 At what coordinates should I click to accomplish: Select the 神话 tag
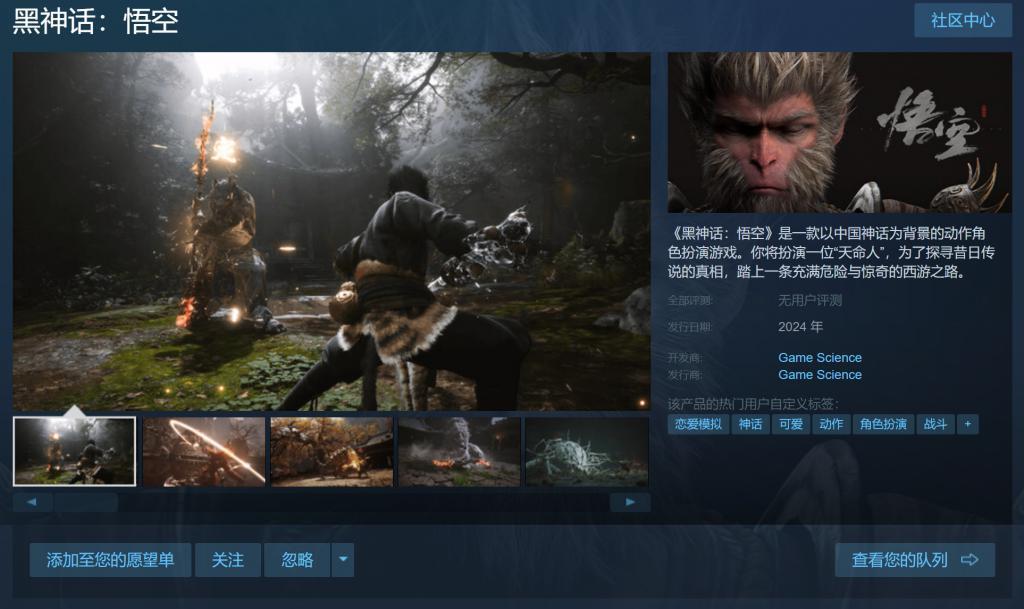pyautogui.click(x=750, y=424)
